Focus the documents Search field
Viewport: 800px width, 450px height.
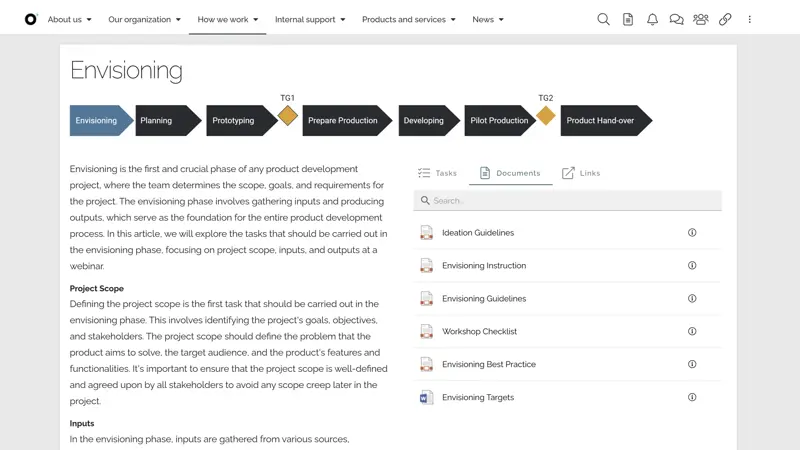pos(567,201)
